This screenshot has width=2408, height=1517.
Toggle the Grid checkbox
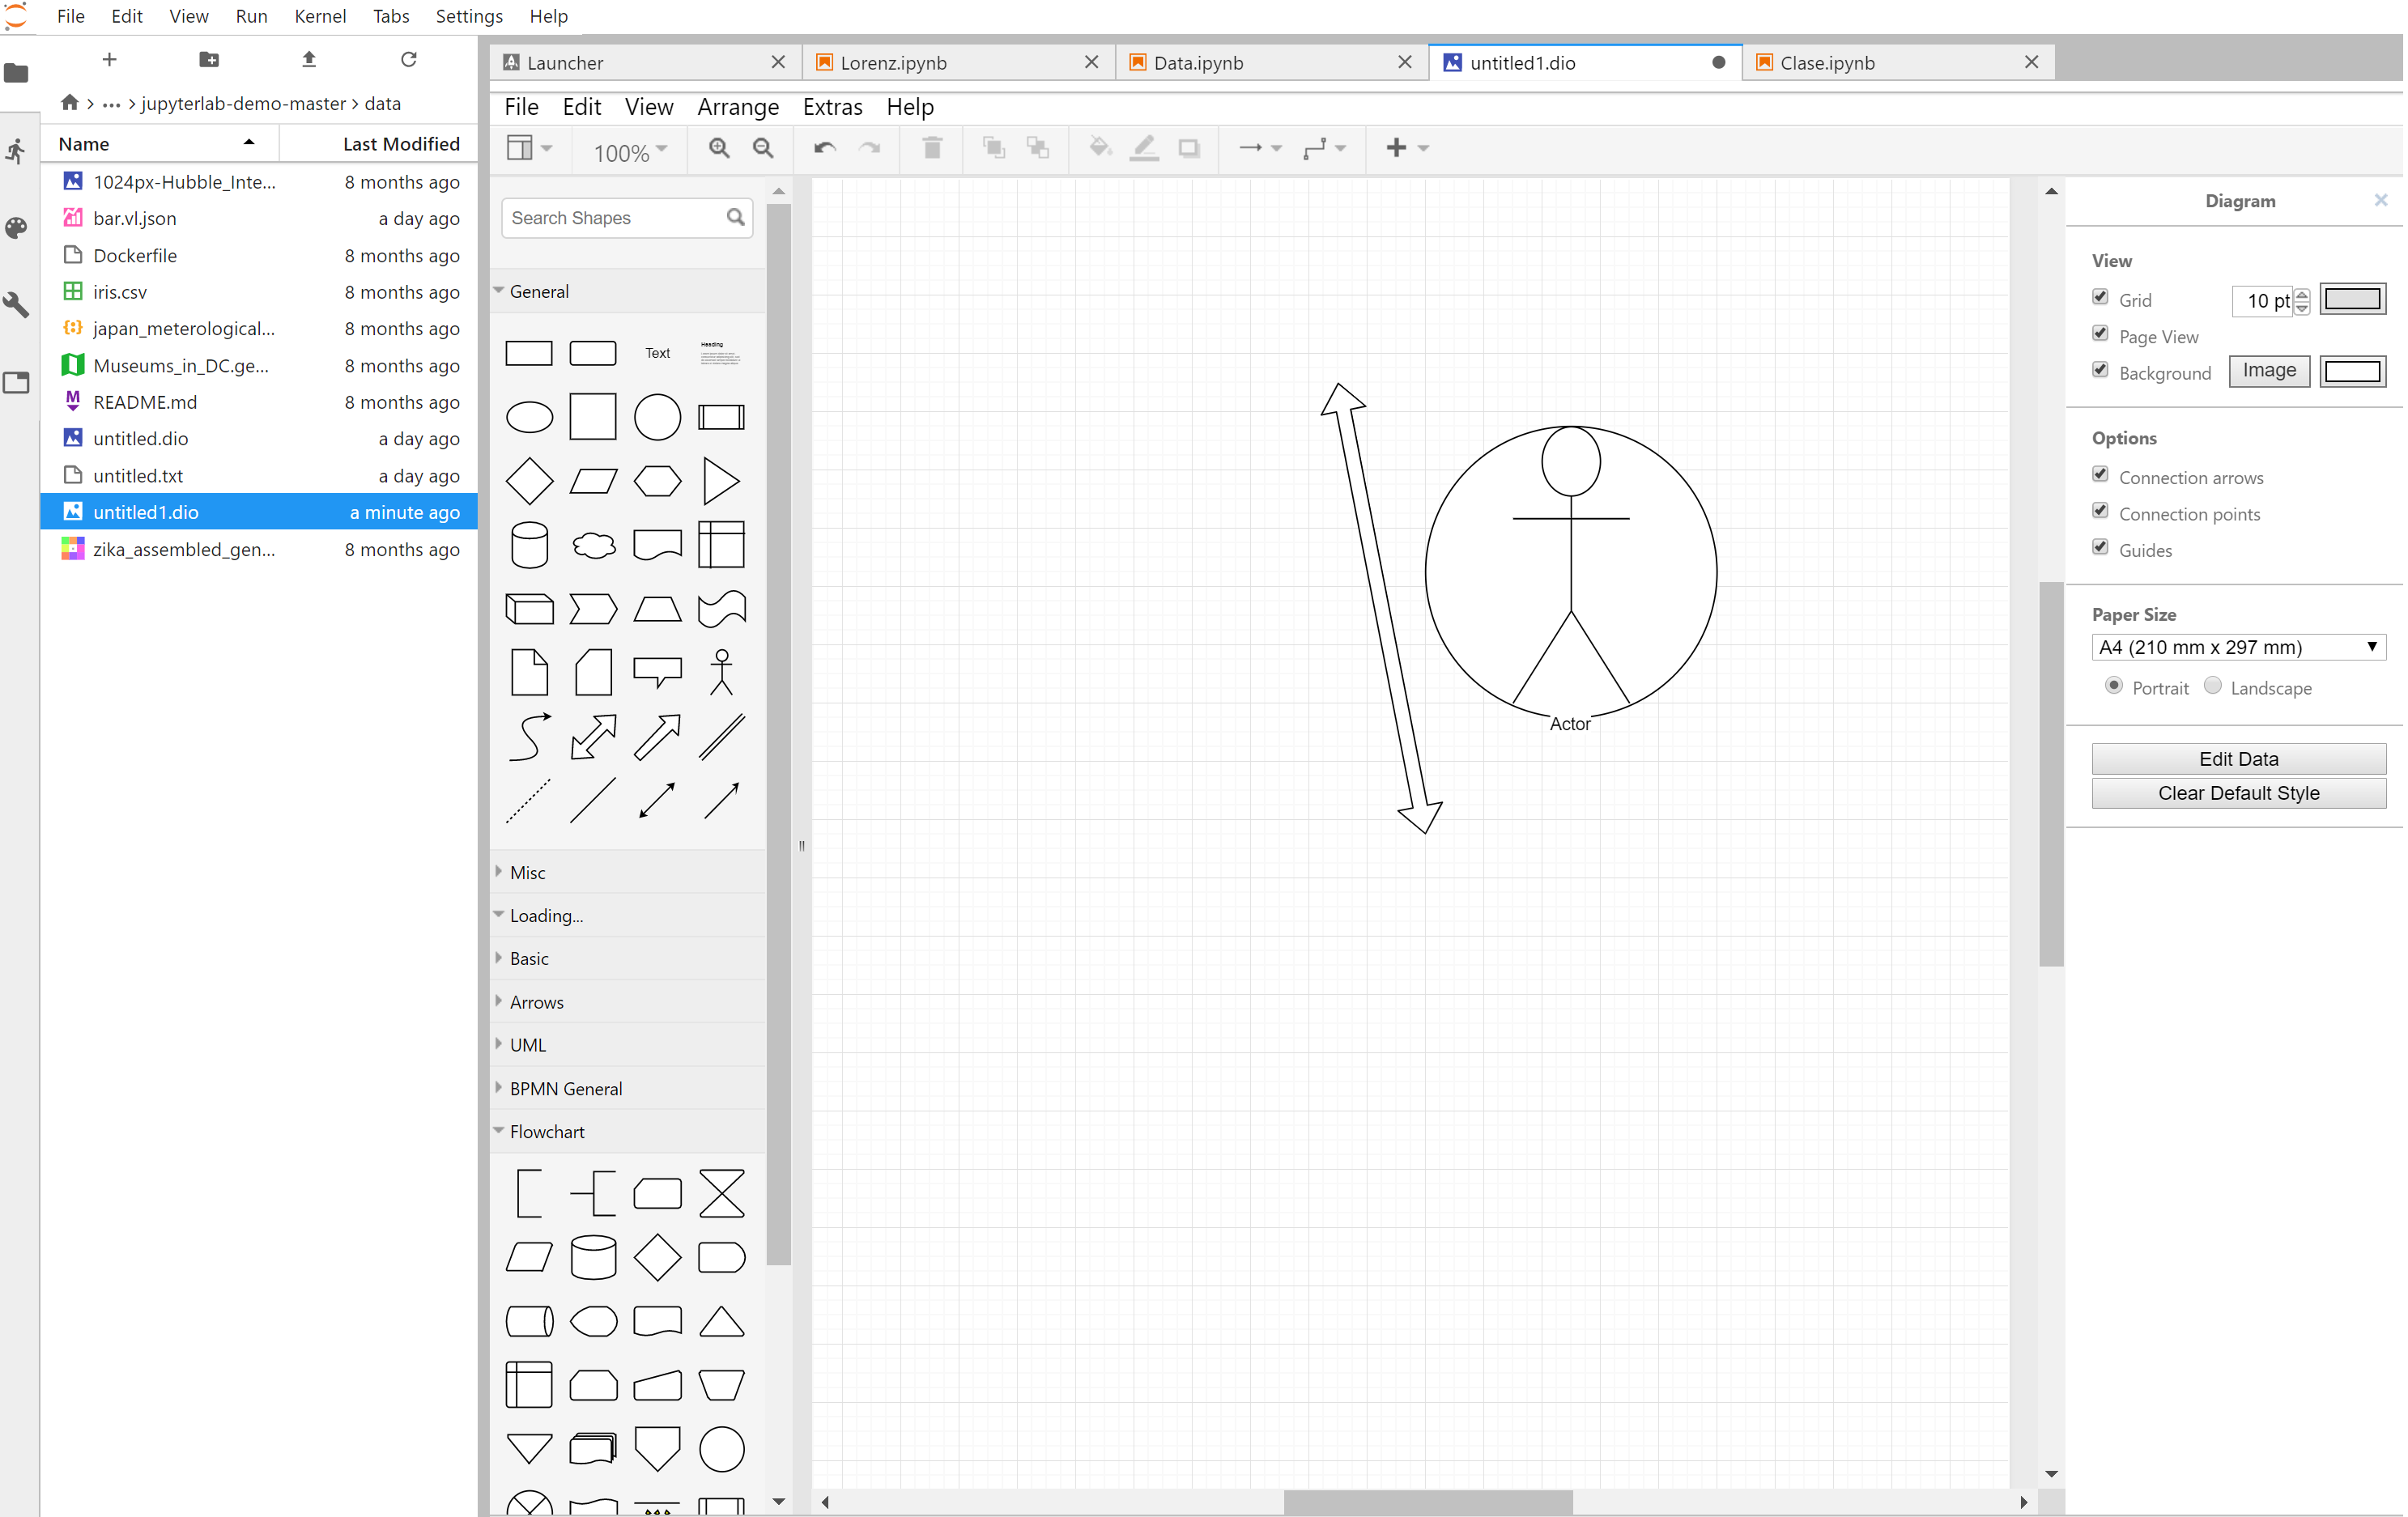click(x=2100, y=298)
